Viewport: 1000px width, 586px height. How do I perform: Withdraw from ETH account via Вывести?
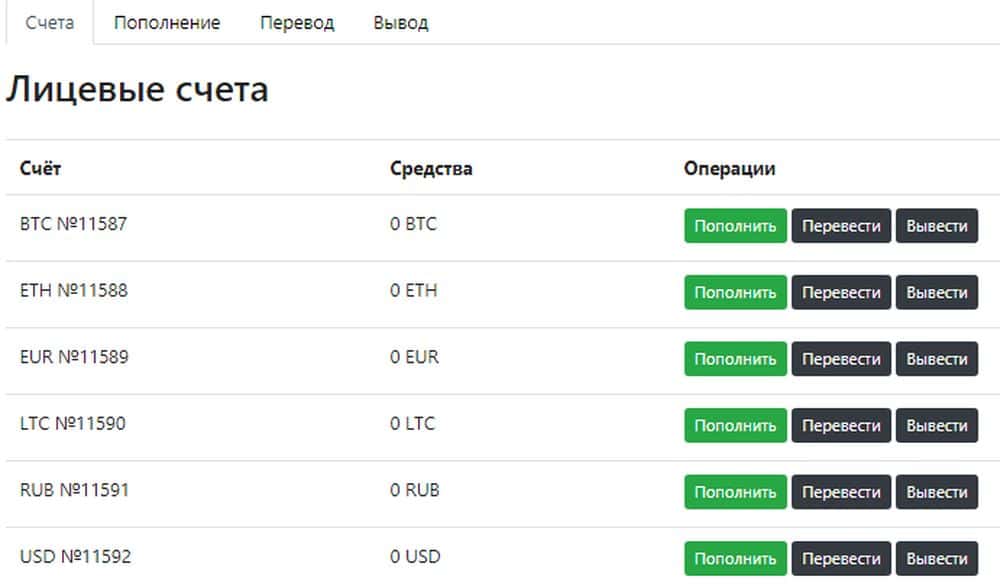click(936, 293)
